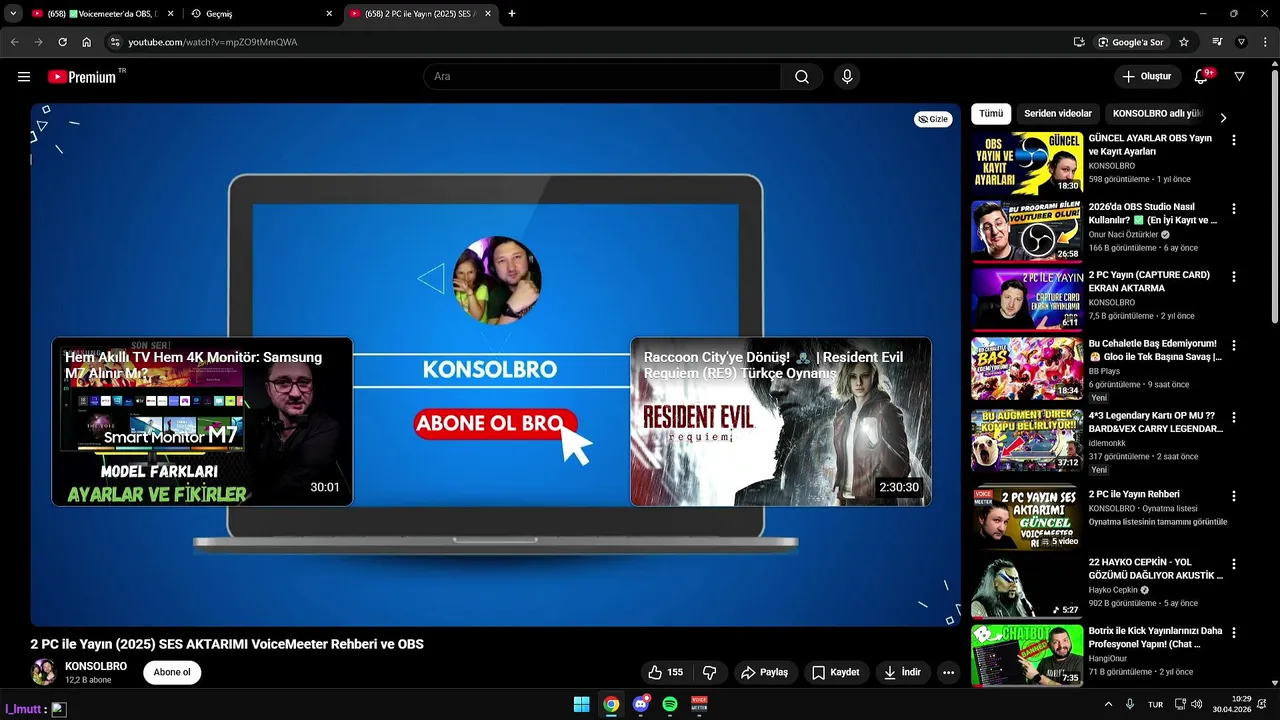Open GÜNCEL AYARLAR OBS Yayın thumbnail
This screenshot has width=1280, height=720.
click(x=1027, y=163)
